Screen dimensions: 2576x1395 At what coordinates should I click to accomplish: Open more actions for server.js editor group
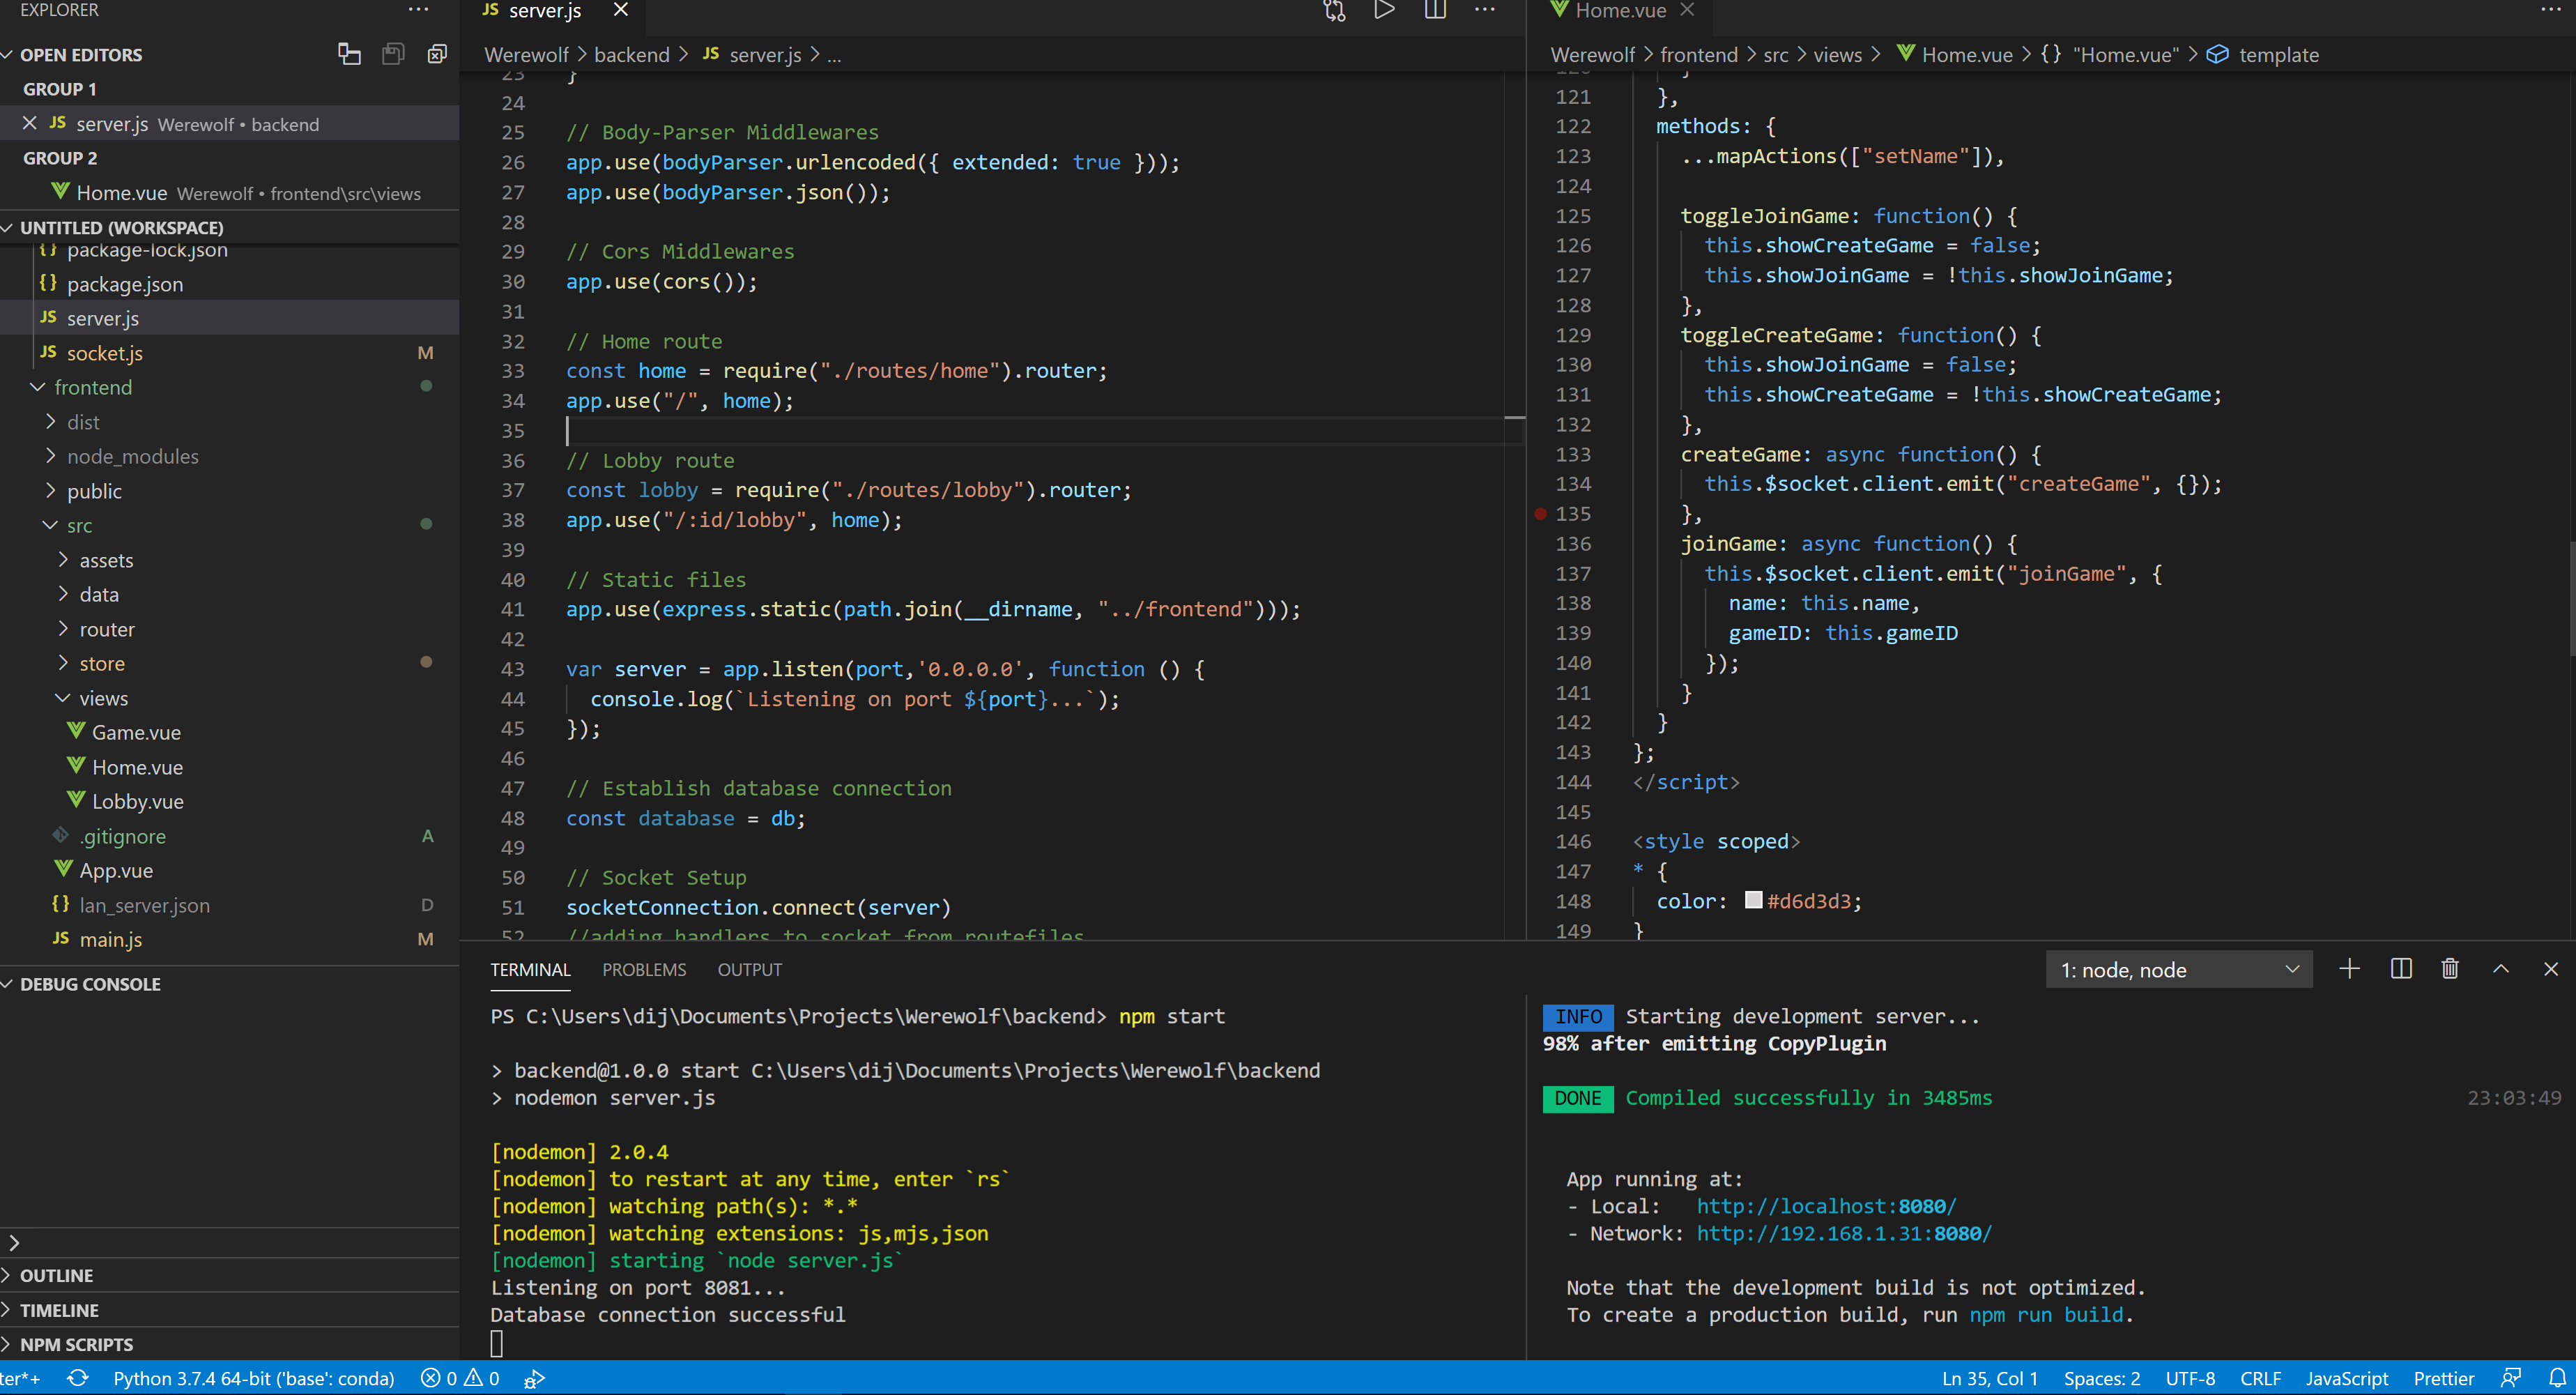[1485, 10]
